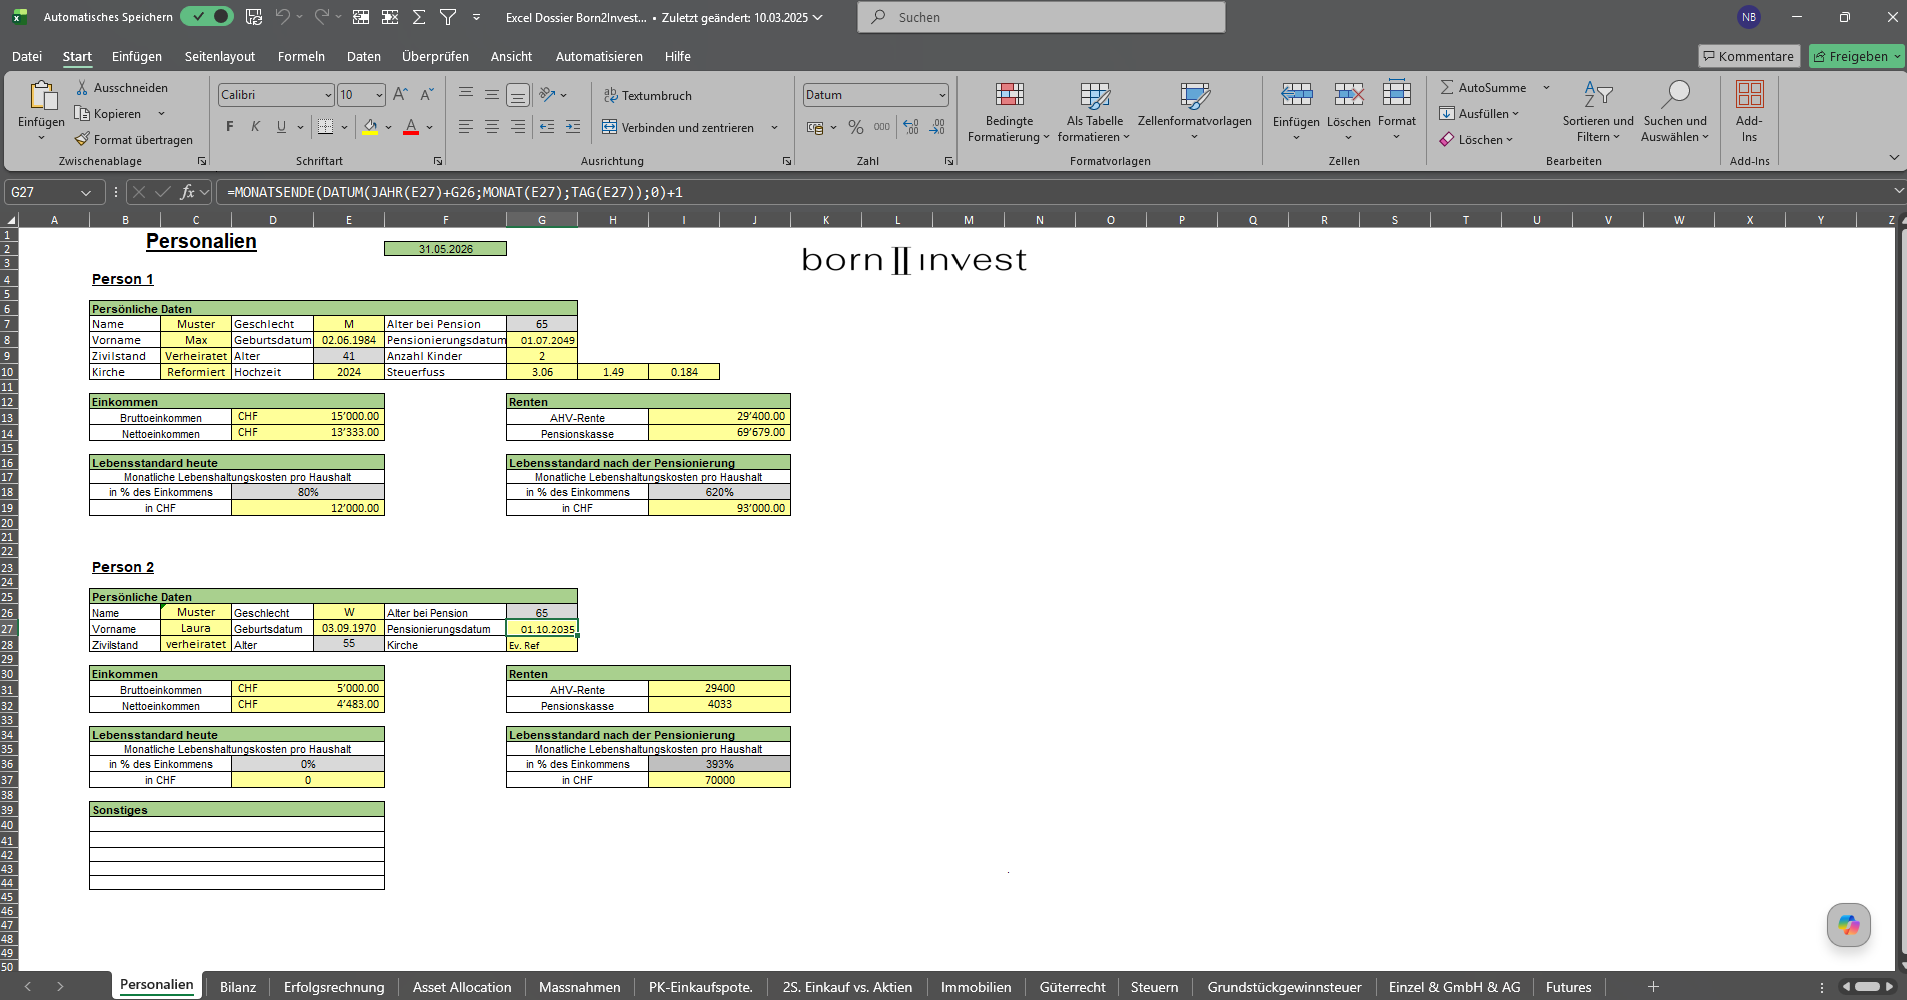The image size is (1907, 1000).
Task: Open the Add-Ins panel
Action: (1749, 112)
